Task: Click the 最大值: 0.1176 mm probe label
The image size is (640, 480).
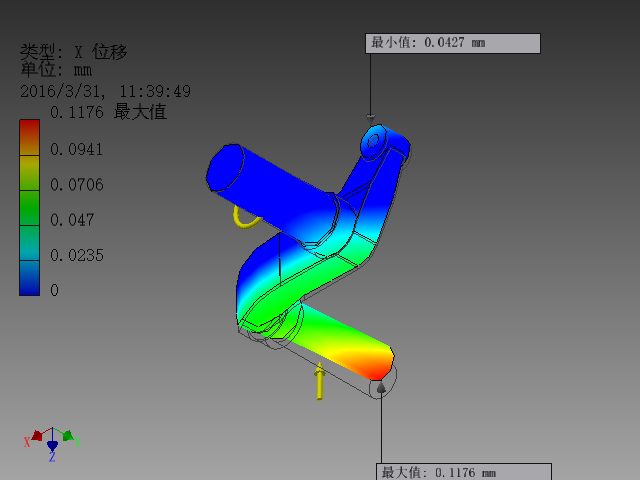Action: tap(464, 472)
